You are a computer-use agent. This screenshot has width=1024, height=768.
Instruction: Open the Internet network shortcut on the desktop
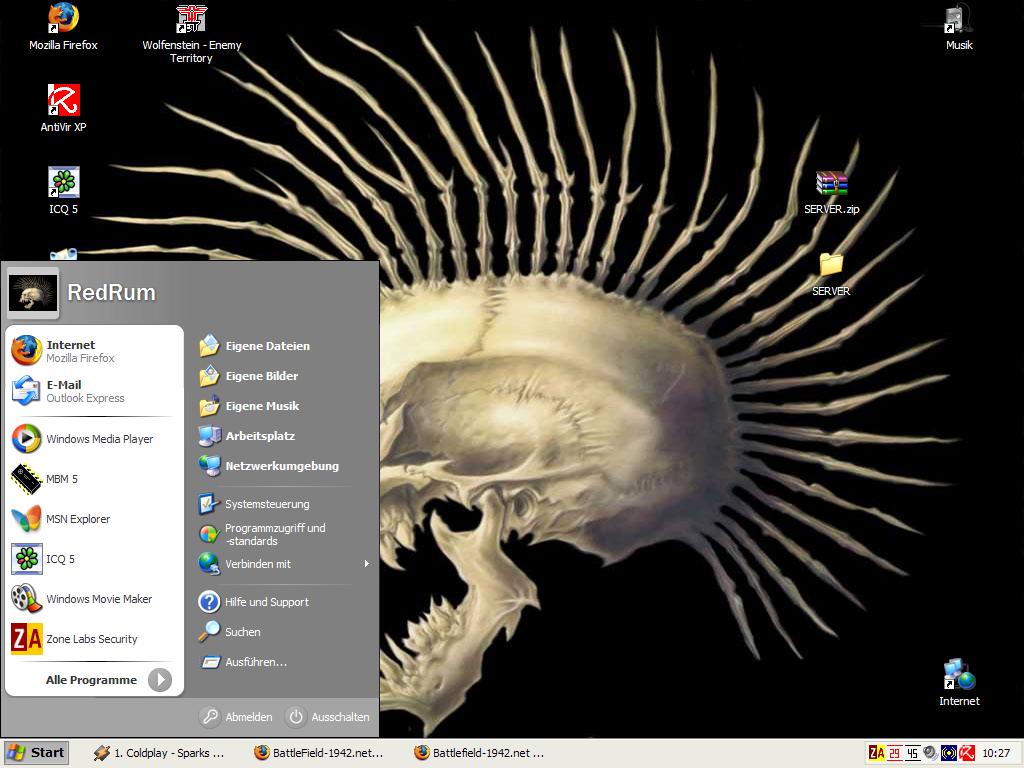pyautogui.click(x=959, y=683)
